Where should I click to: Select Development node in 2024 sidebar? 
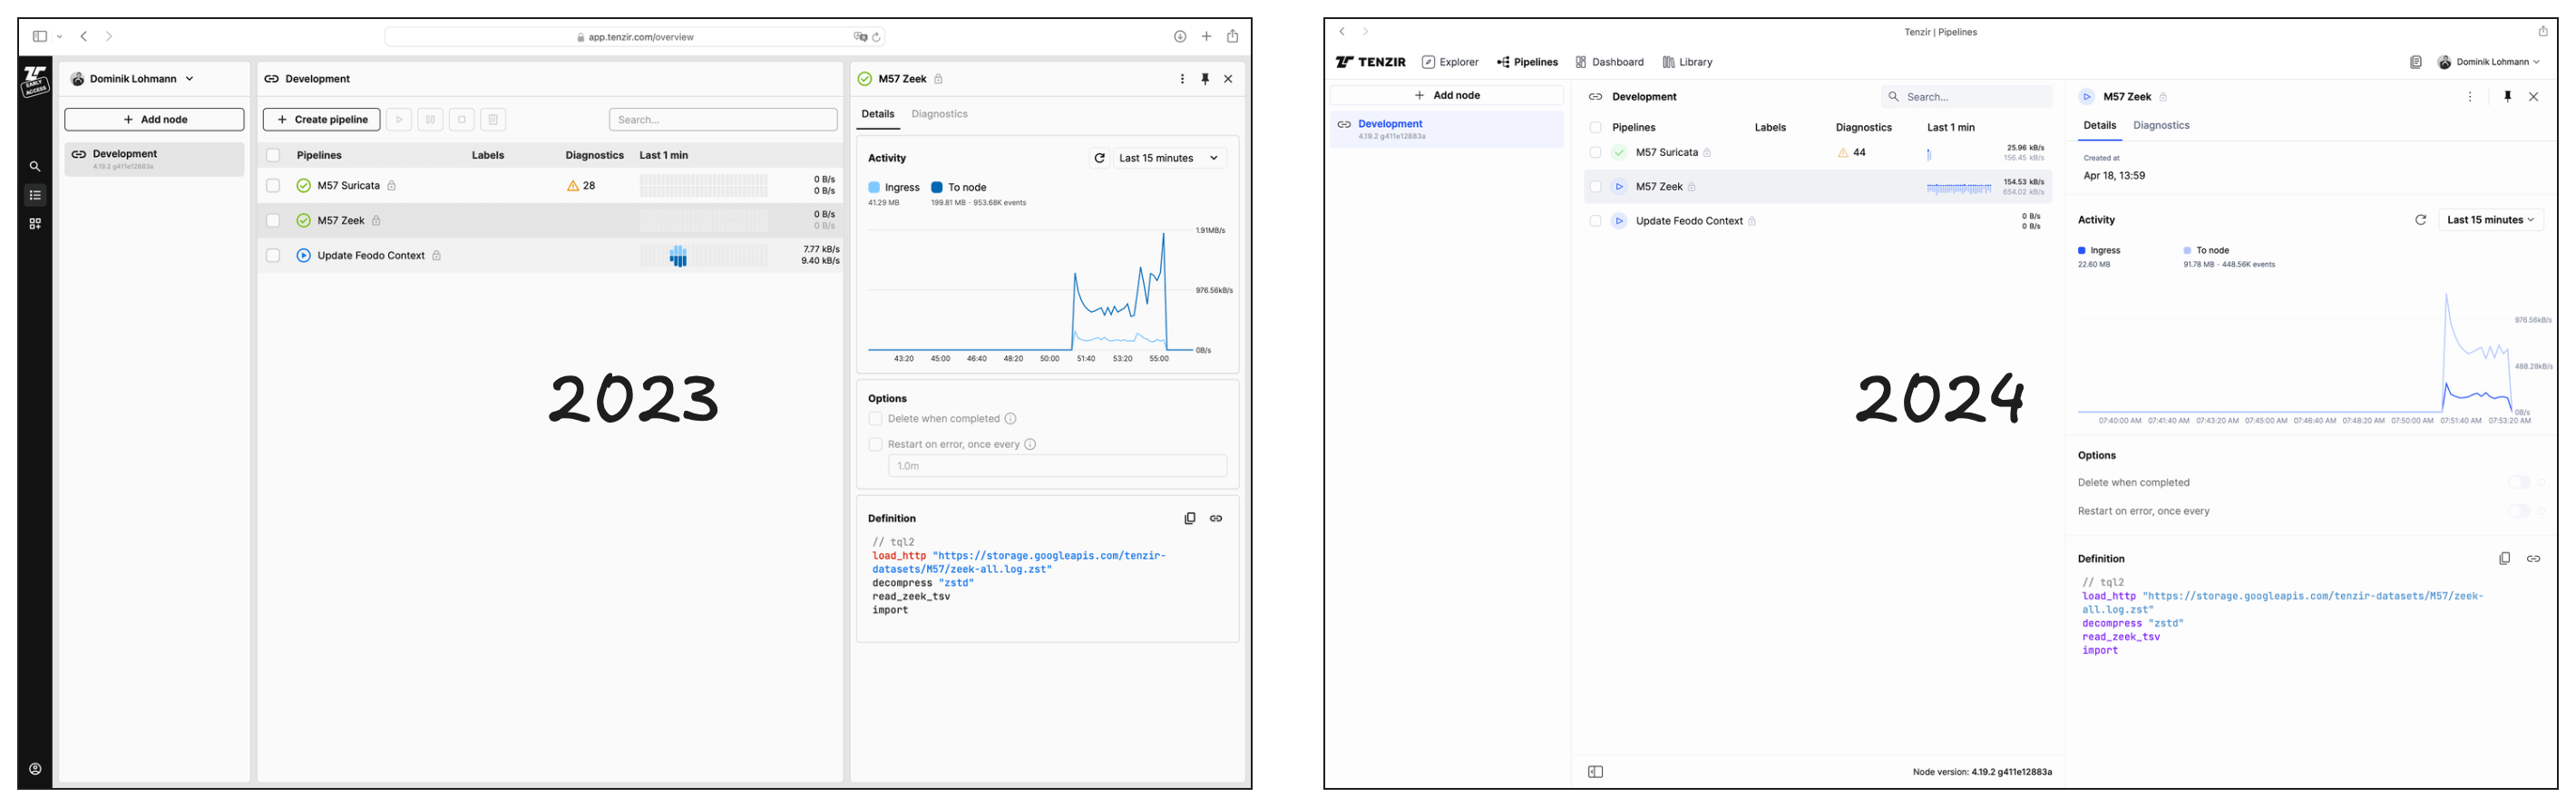coord(1446,129)
